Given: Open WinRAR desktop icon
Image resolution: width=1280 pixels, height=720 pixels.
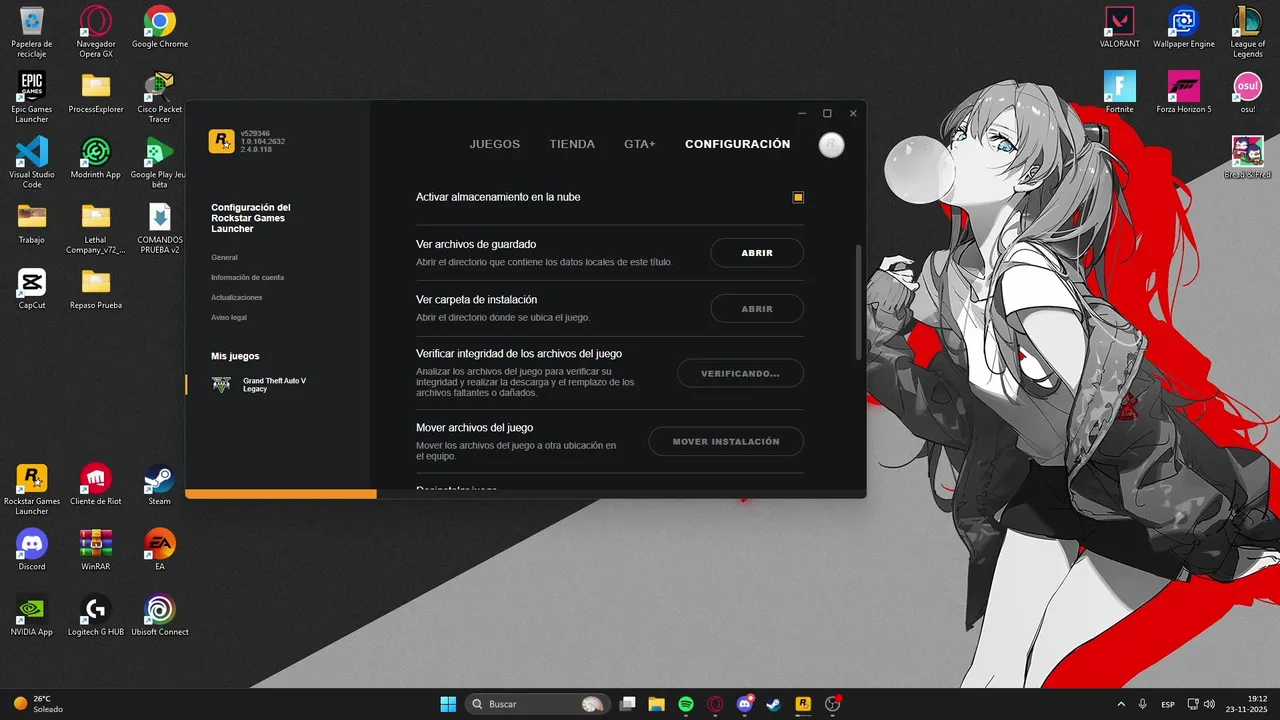Looking at the screenshot, I should tap(96, 549).
